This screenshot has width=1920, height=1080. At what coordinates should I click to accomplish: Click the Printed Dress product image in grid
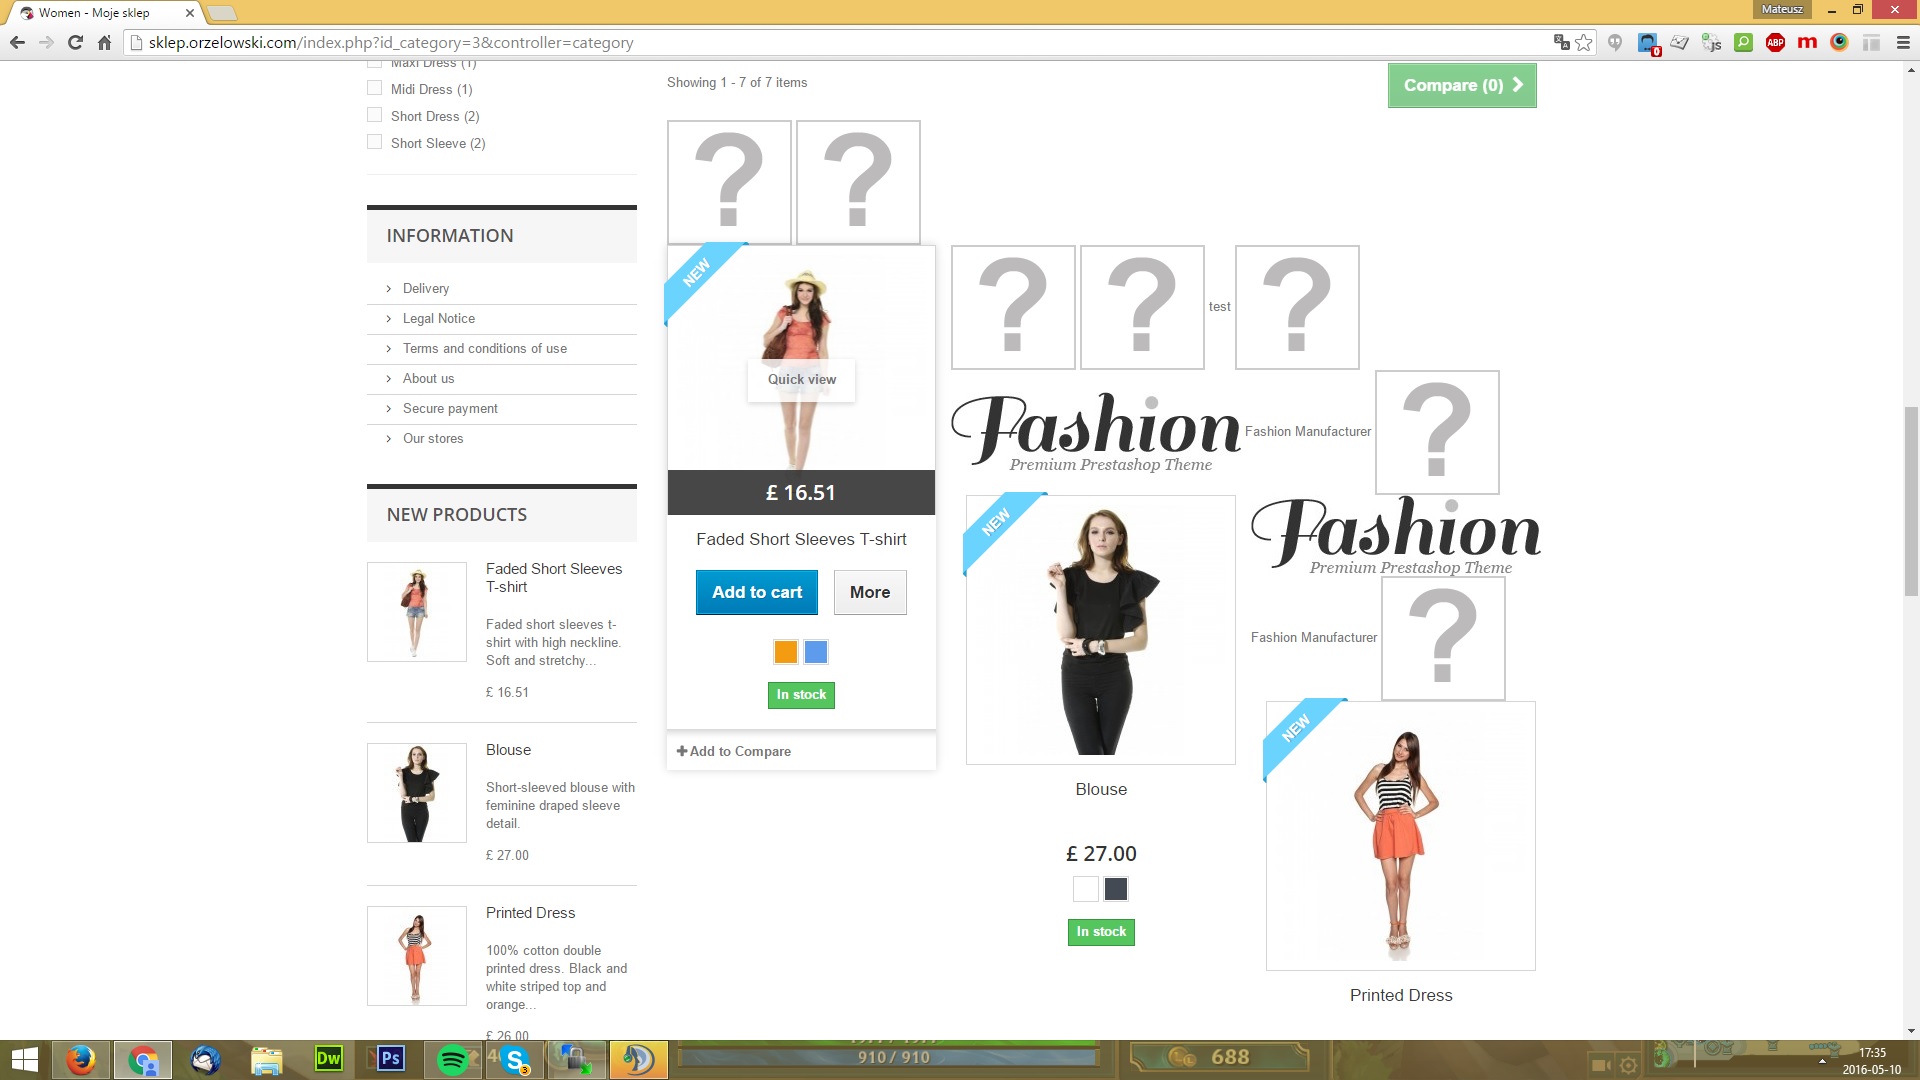pyautogui.click(x=1401, y=836)
